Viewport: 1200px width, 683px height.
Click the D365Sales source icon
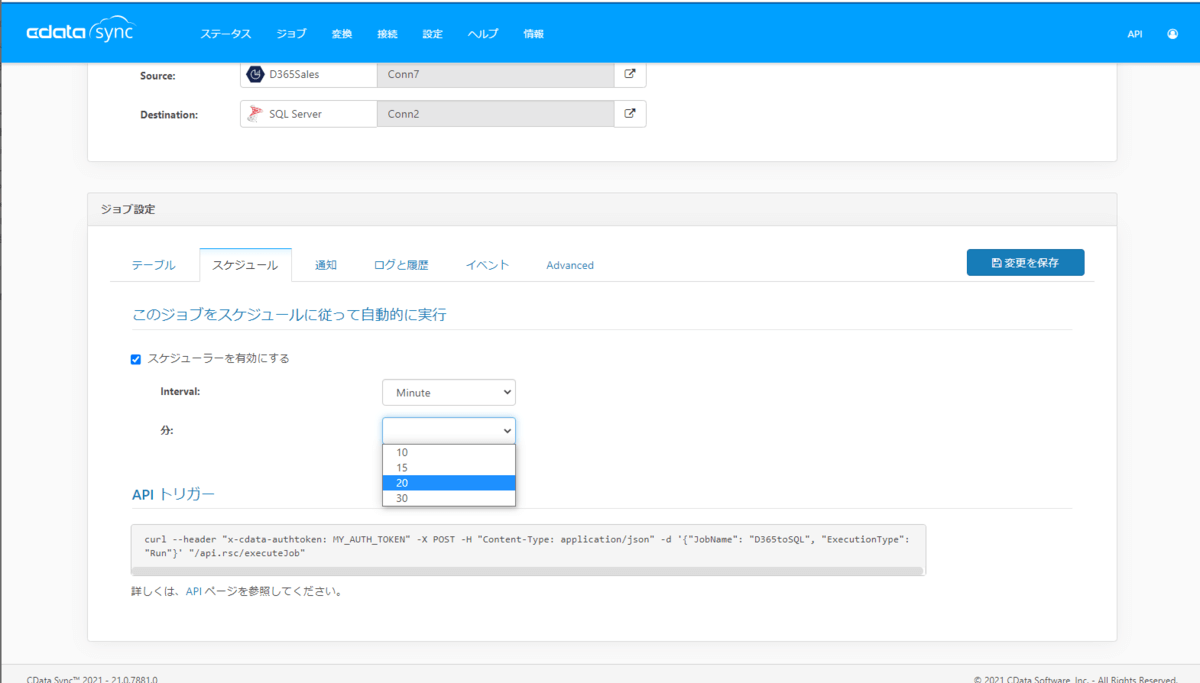pos(256,74)
